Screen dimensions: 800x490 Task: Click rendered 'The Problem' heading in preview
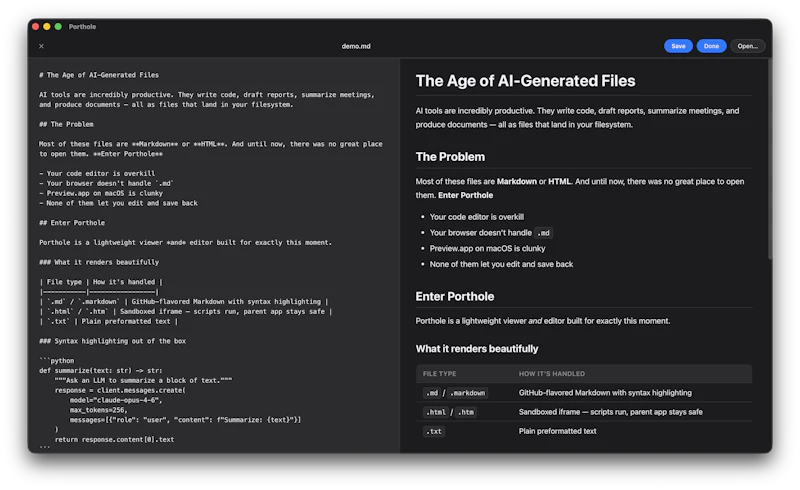click(x=450, y=157)
